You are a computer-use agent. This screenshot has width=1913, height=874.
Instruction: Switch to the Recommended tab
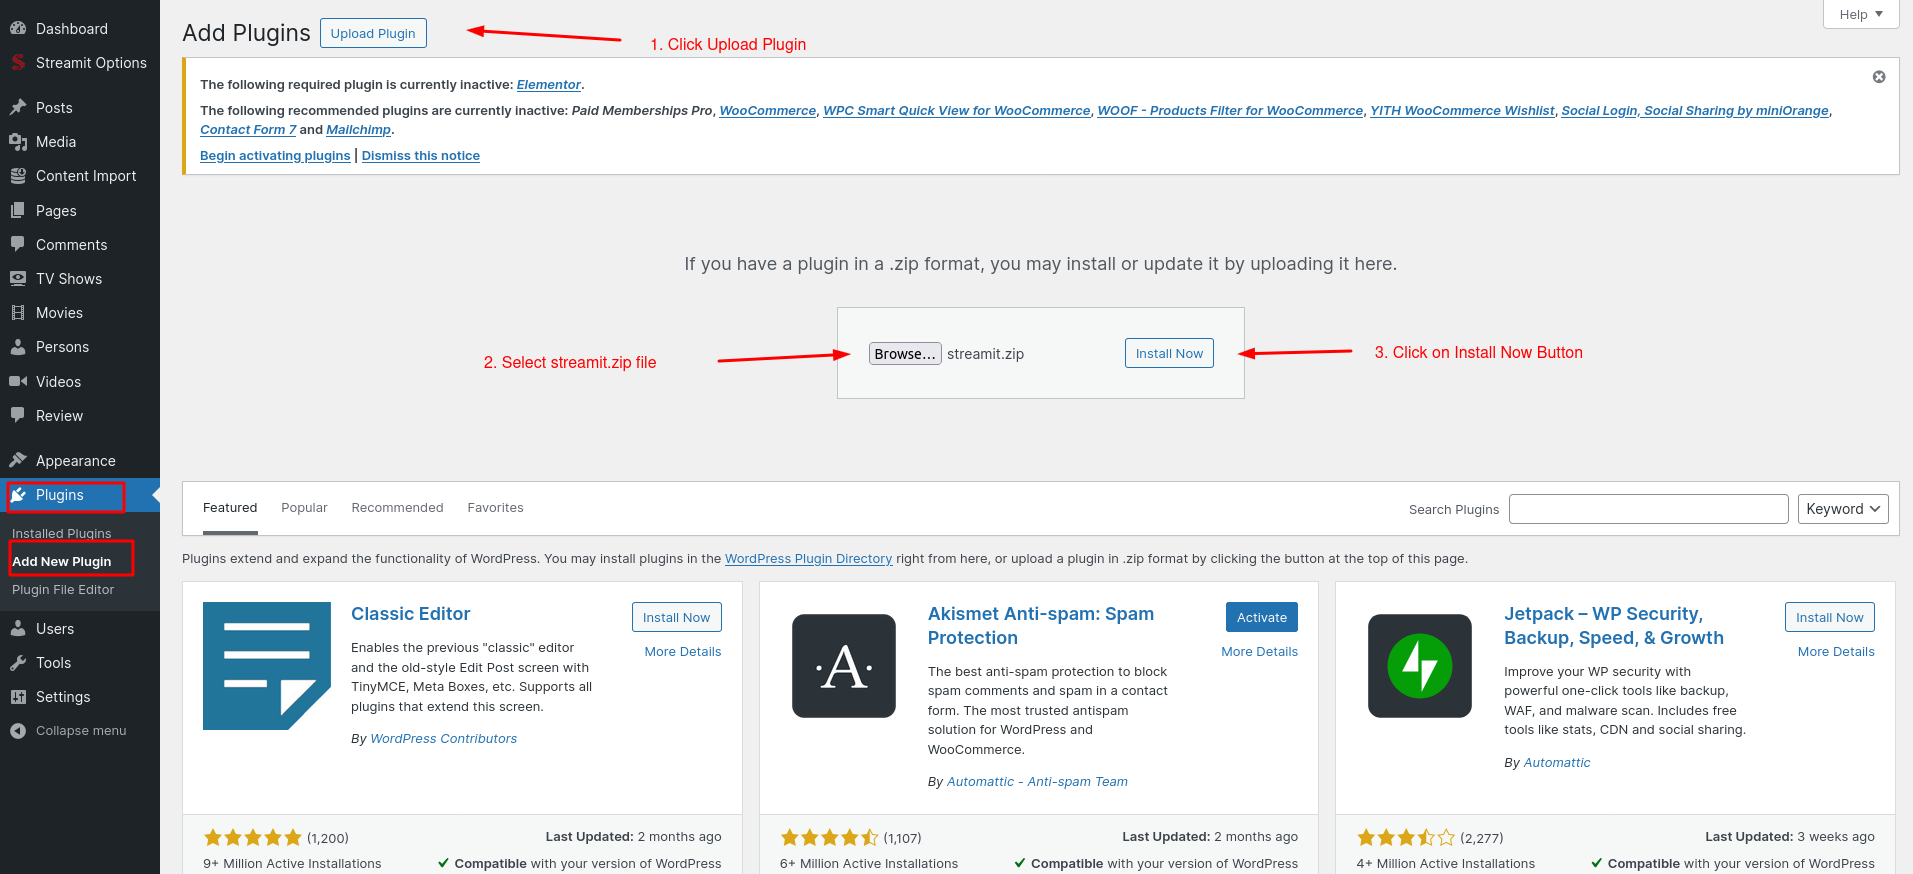[x=397, y=508]
